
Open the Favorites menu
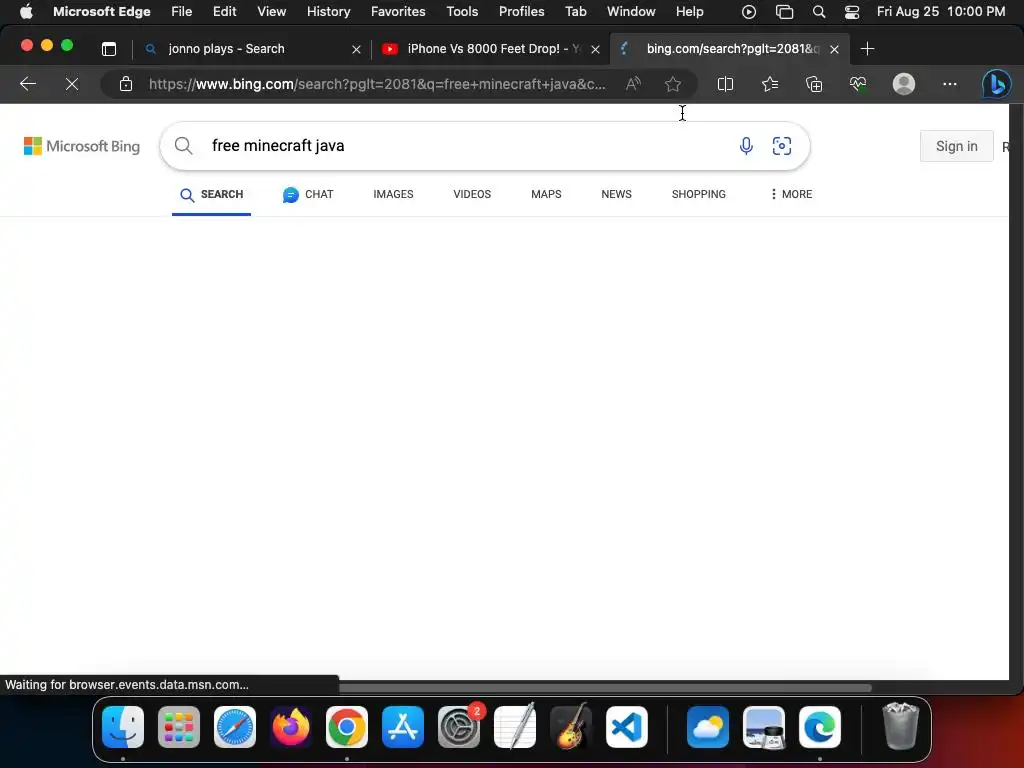pyautogui.click(x=398, y=12)
